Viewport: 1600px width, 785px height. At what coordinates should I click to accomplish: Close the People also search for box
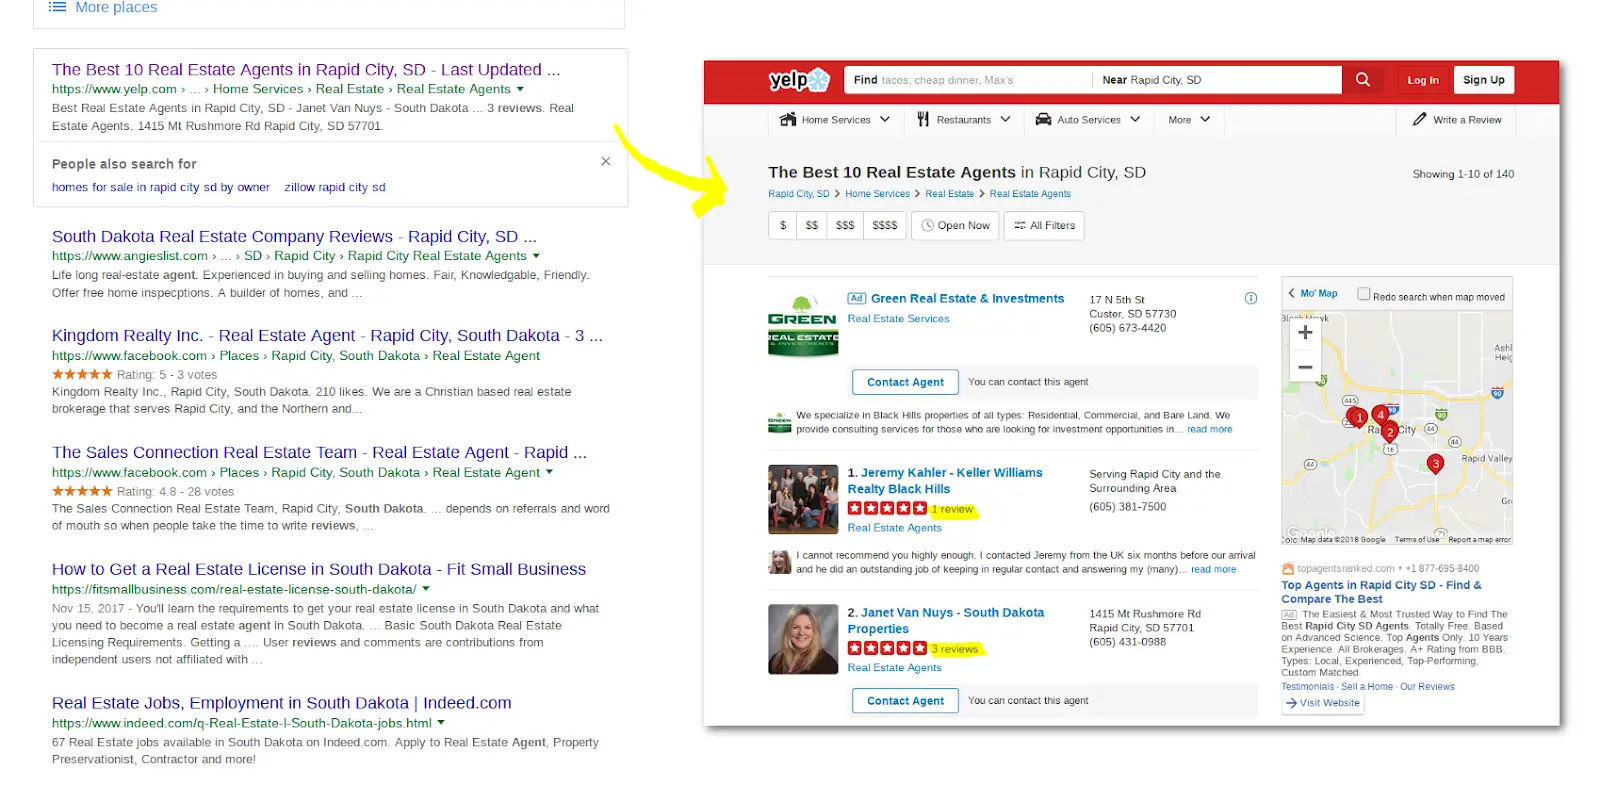(x=605, y=161)
